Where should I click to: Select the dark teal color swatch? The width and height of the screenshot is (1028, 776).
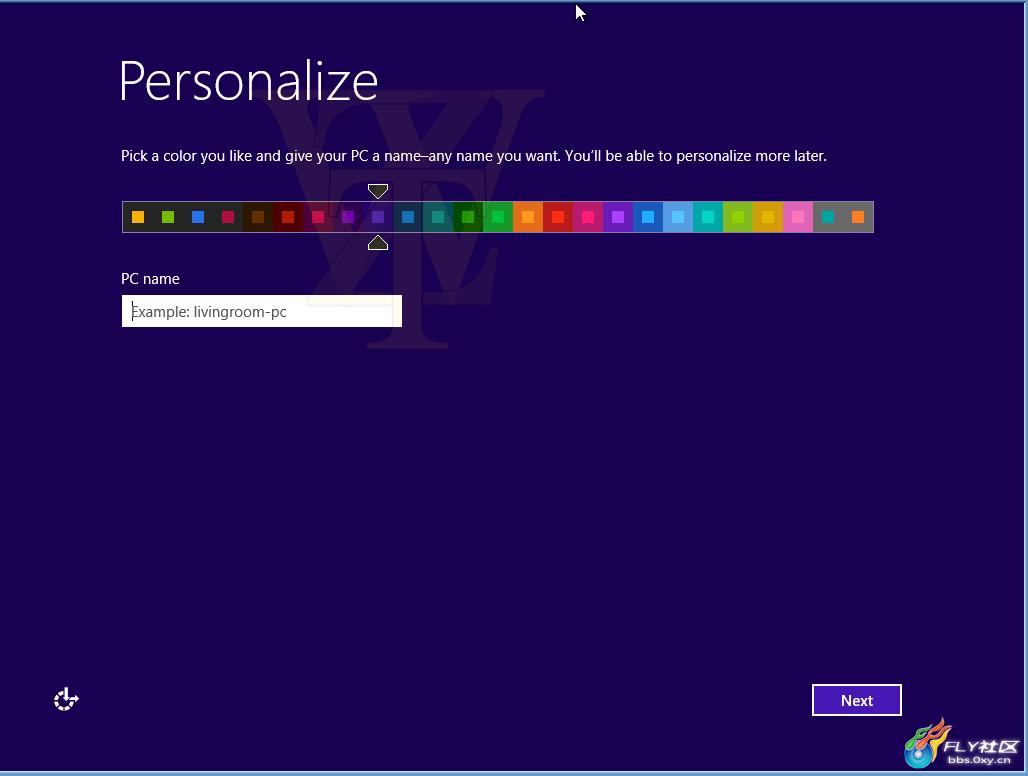click(x=438, y=217)
